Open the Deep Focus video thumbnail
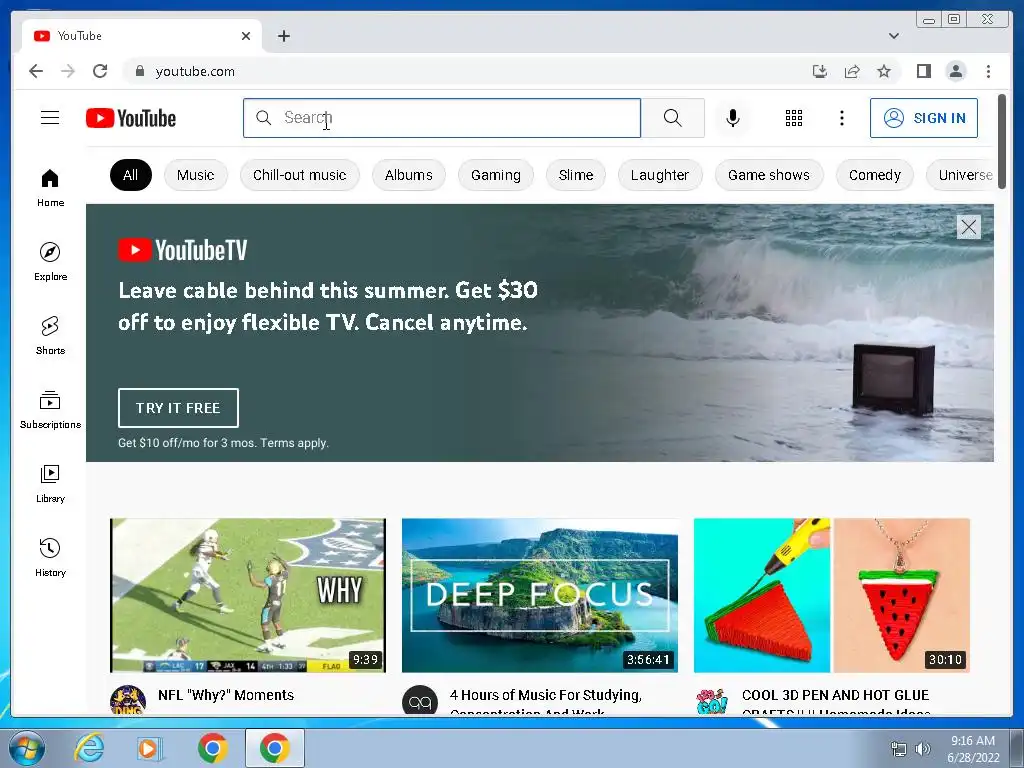Image resolution: width=1024 pixels, height=768 pixels. 539,595
